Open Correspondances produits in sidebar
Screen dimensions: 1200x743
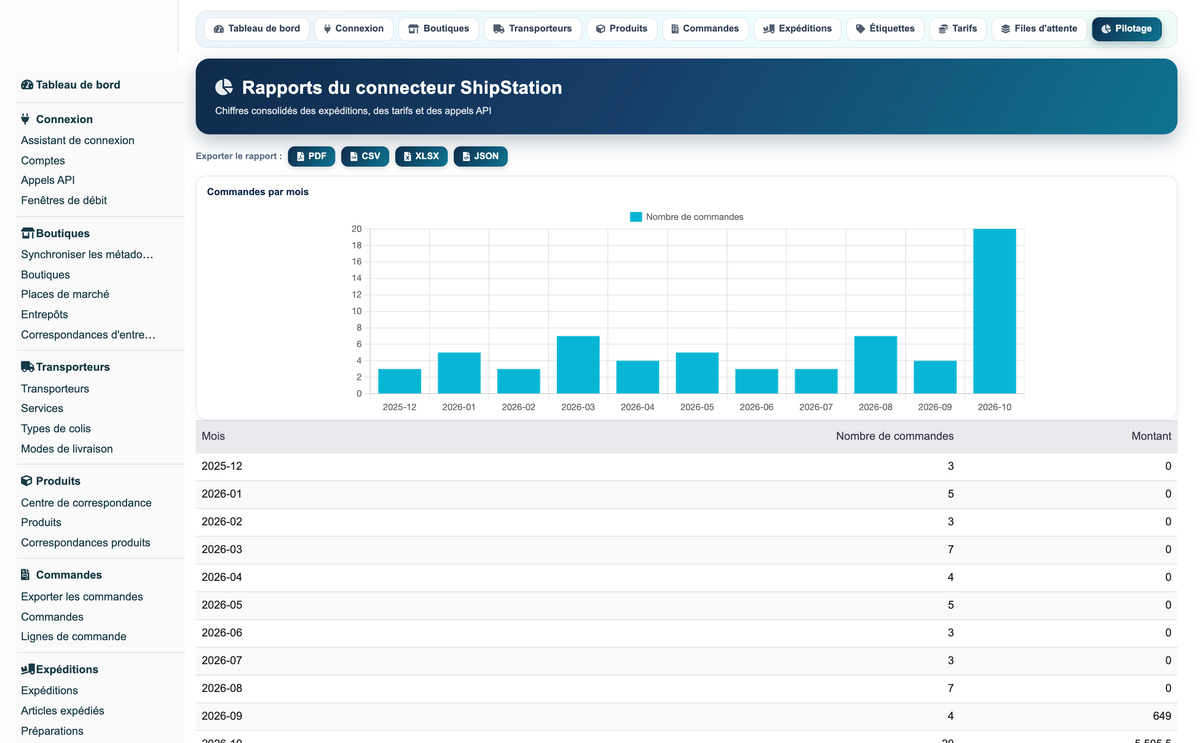[x=86, y=543]
